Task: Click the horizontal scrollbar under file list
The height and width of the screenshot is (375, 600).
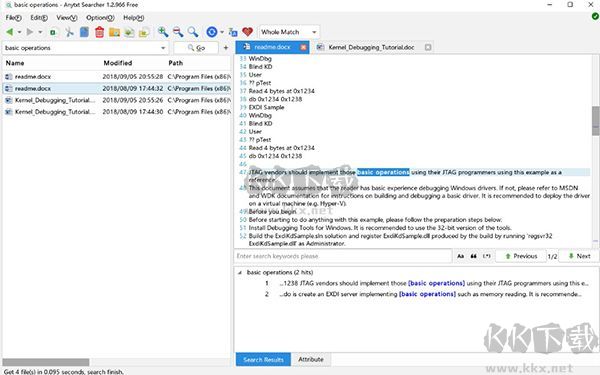Action: (x=46, y=362)
